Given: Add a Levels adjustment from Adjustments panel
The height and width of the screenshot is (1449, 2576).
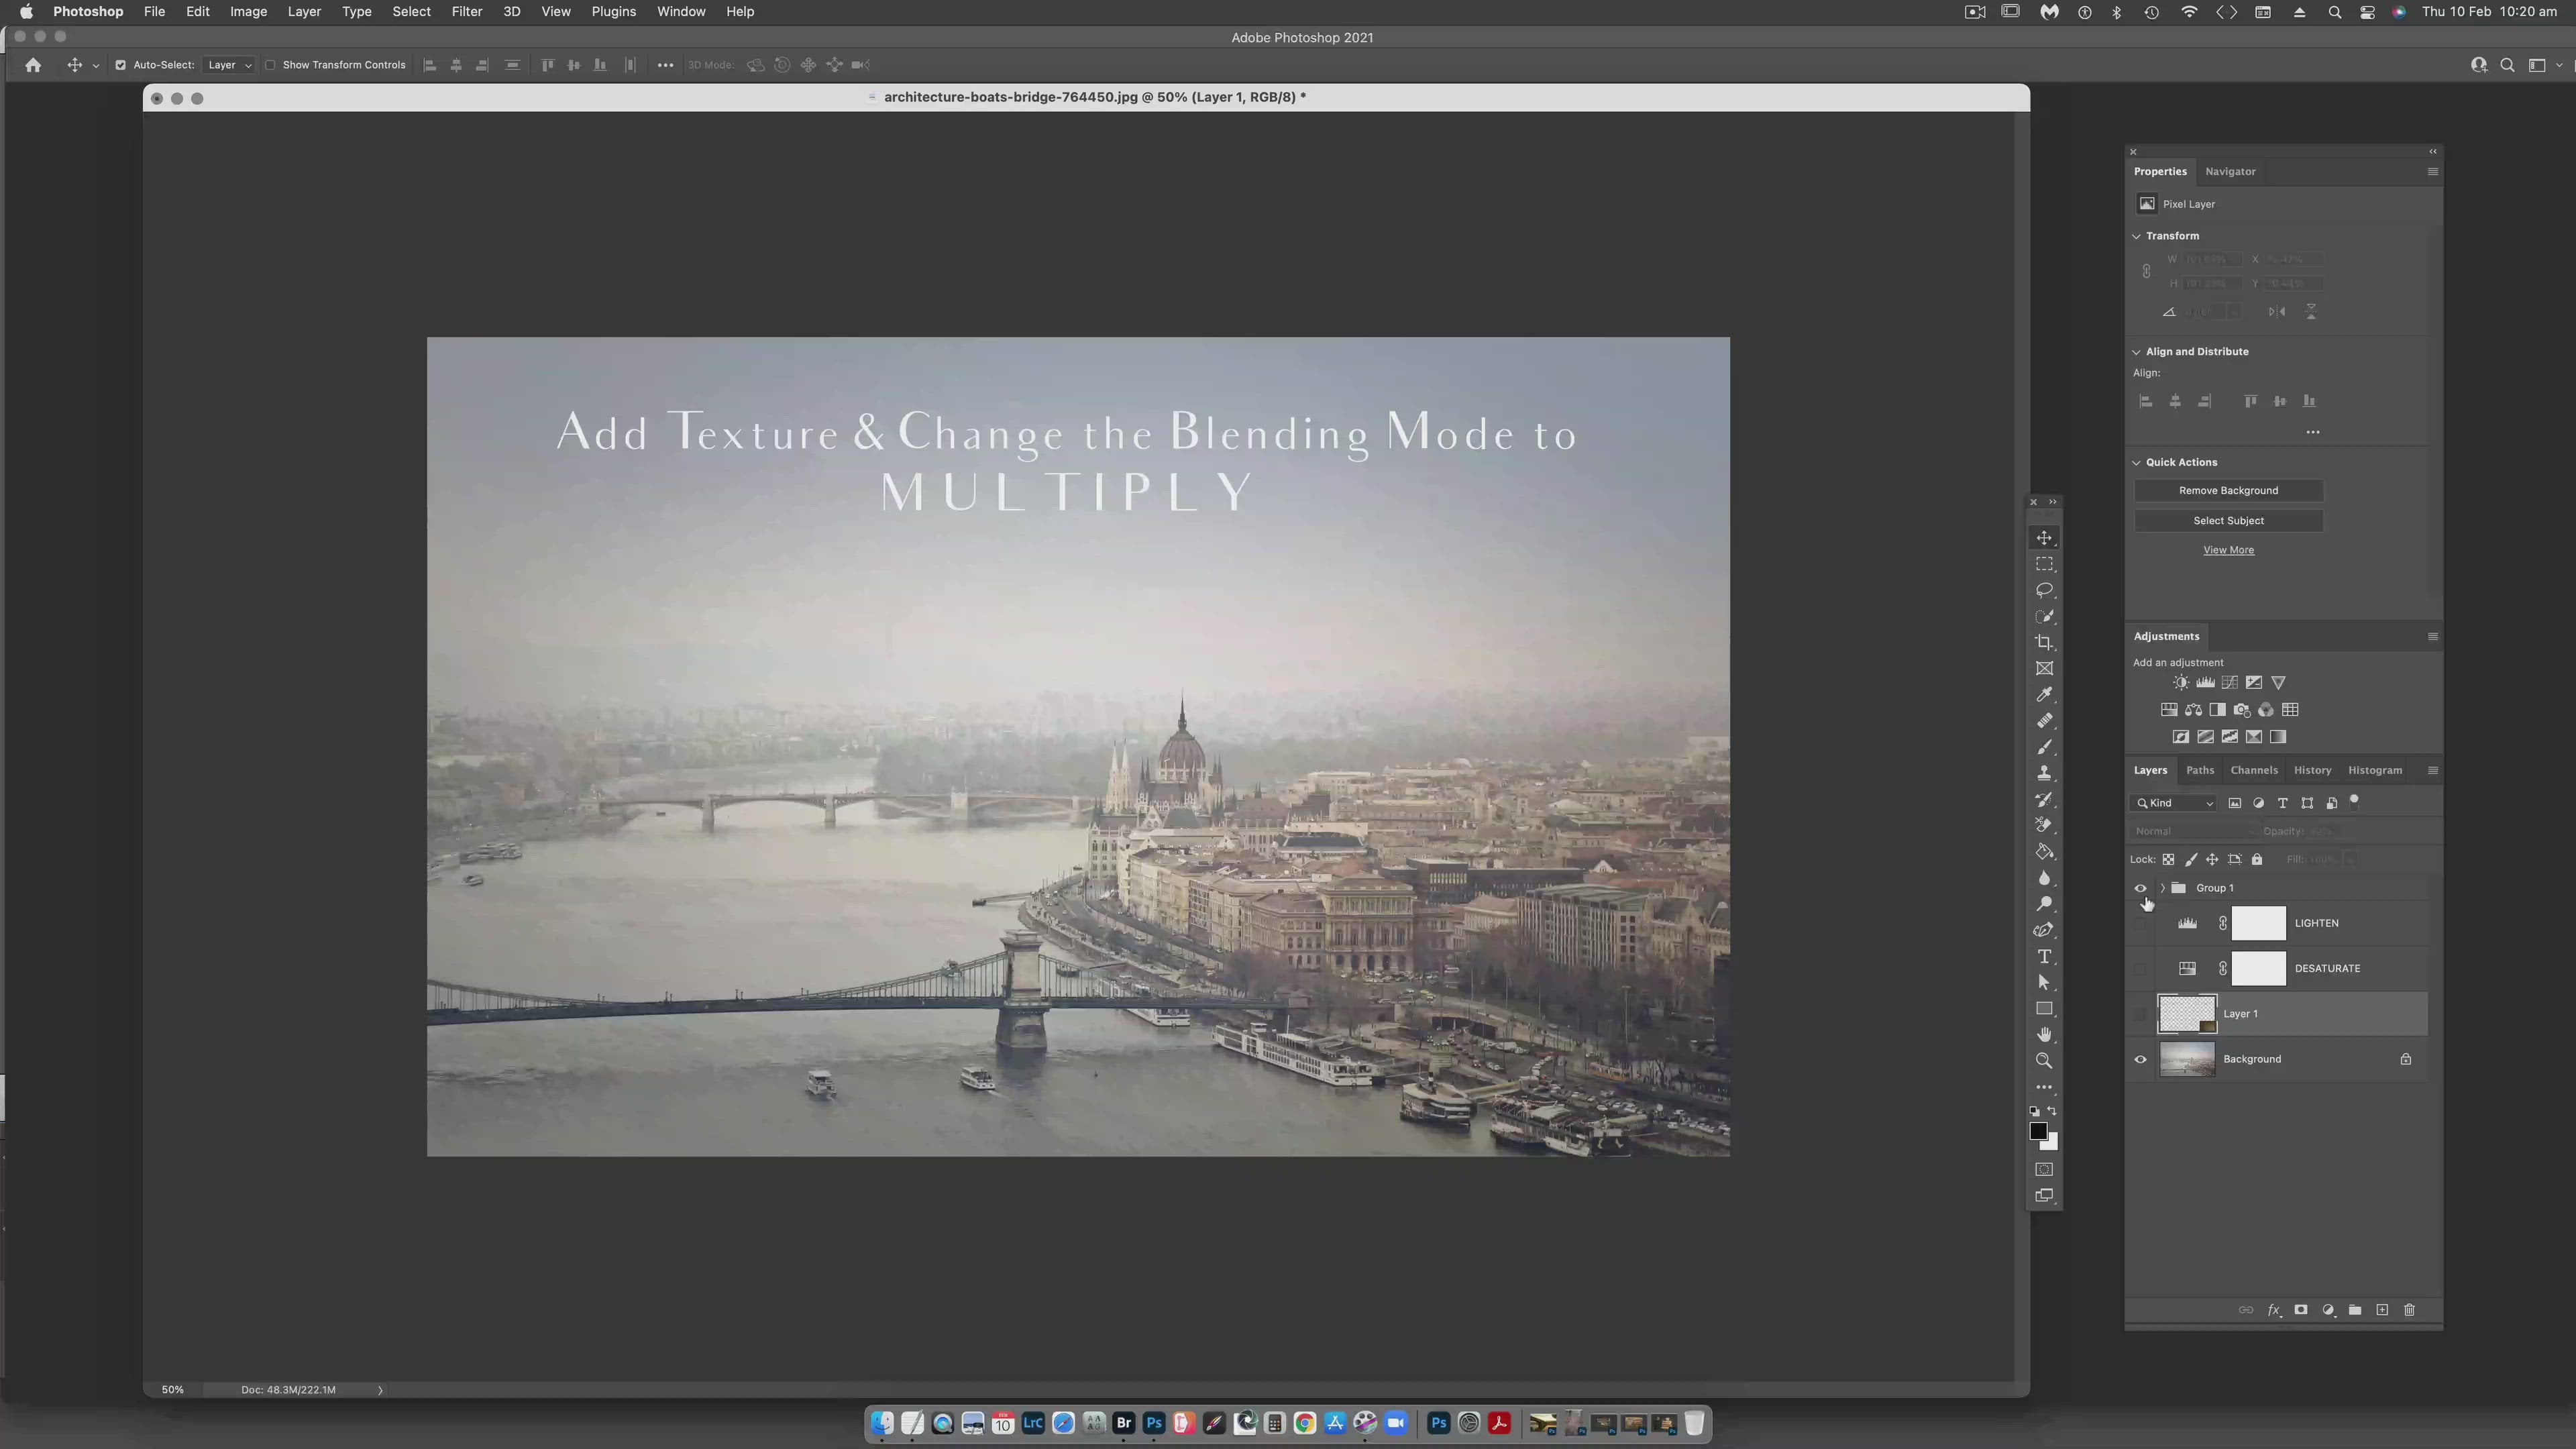Looking at the screenshot, I should pos(2205,683).
